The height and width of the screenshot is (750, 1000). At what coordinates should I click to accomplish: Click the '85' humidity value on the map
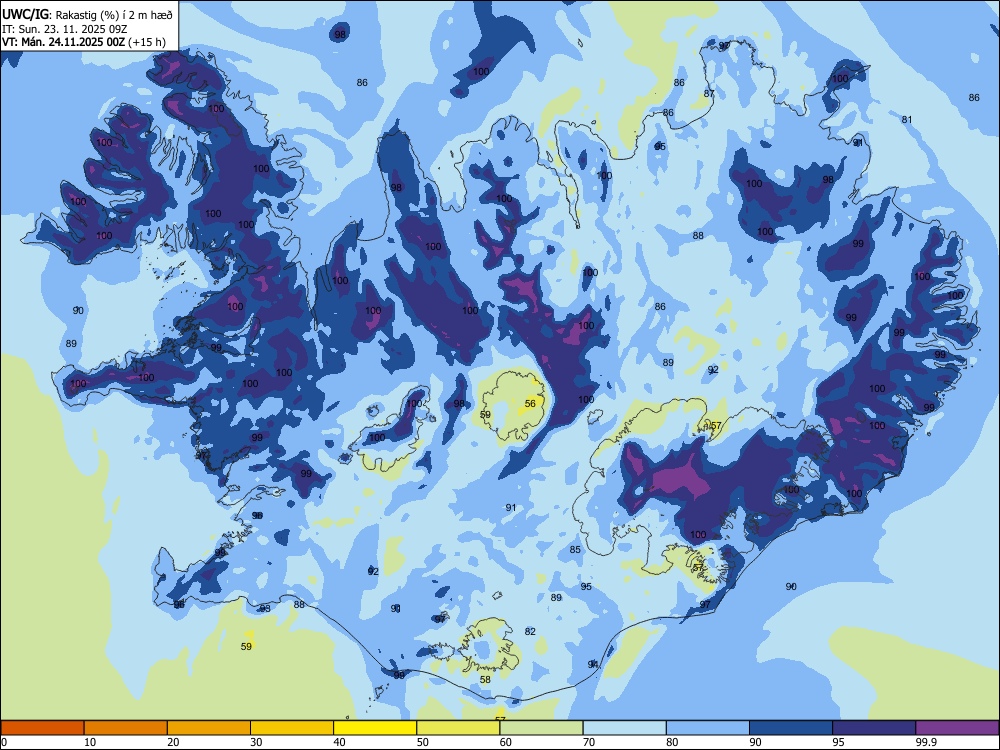tap(575, 550)
